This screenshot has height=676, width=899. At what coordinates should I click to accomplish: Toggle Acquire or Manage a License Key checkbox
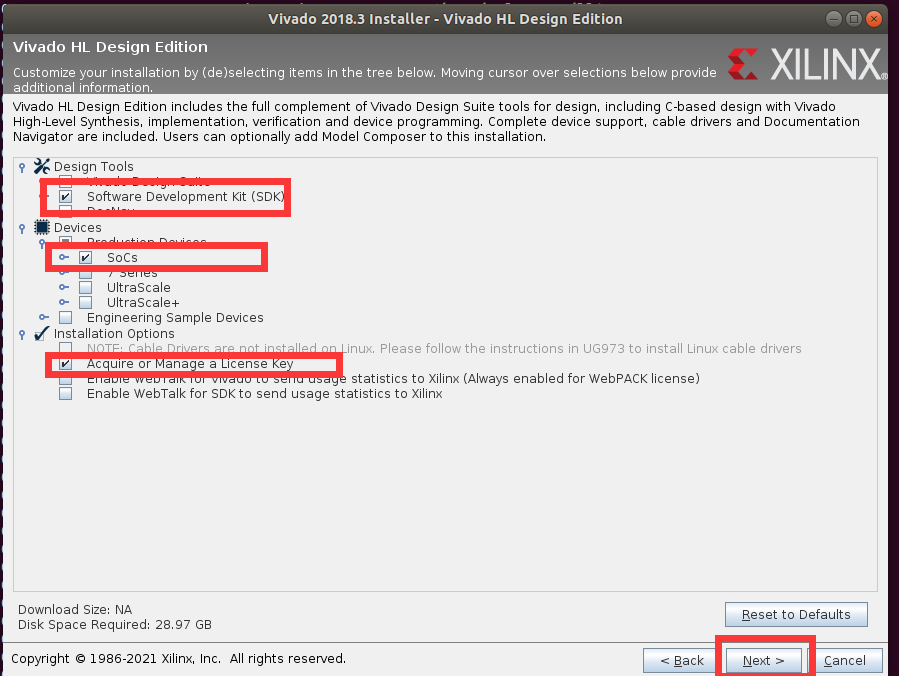click(65, 364)
